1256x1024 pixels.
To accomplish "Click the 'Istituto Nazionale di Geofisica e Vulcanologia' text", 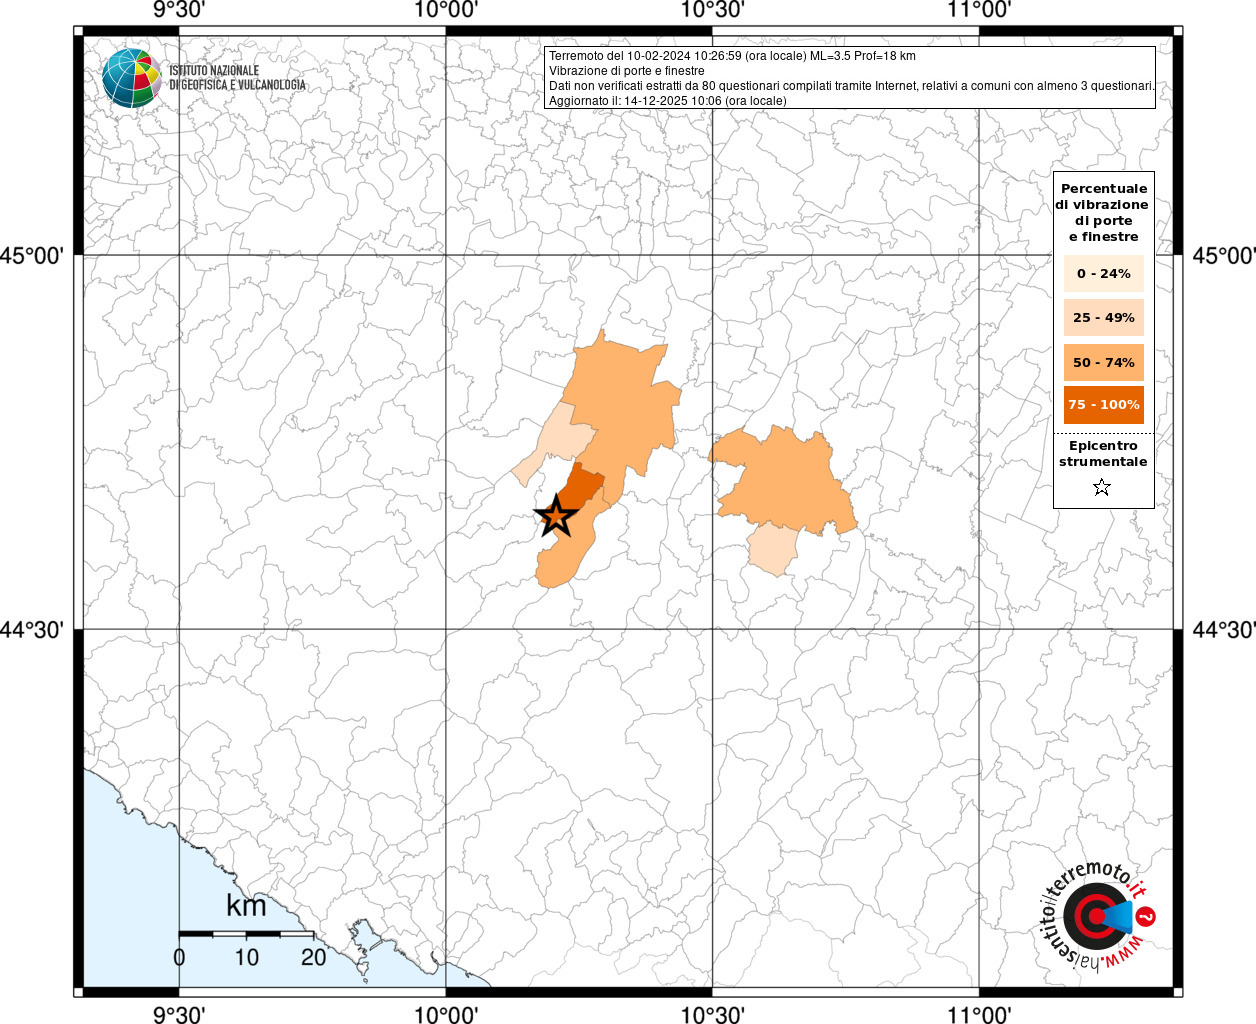I will coord(237,78).
